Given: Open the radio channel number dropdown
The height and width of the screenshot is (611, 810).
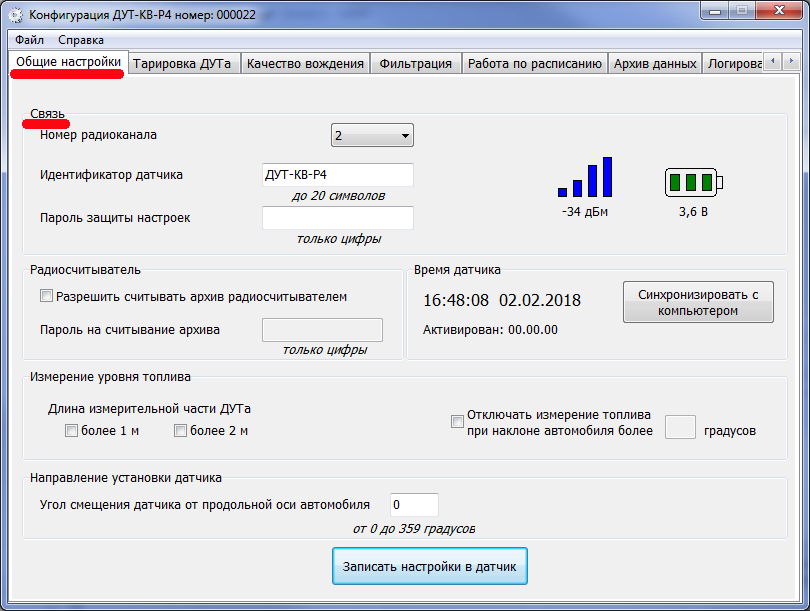Looking at the screenshot, I should pos(372,135).
